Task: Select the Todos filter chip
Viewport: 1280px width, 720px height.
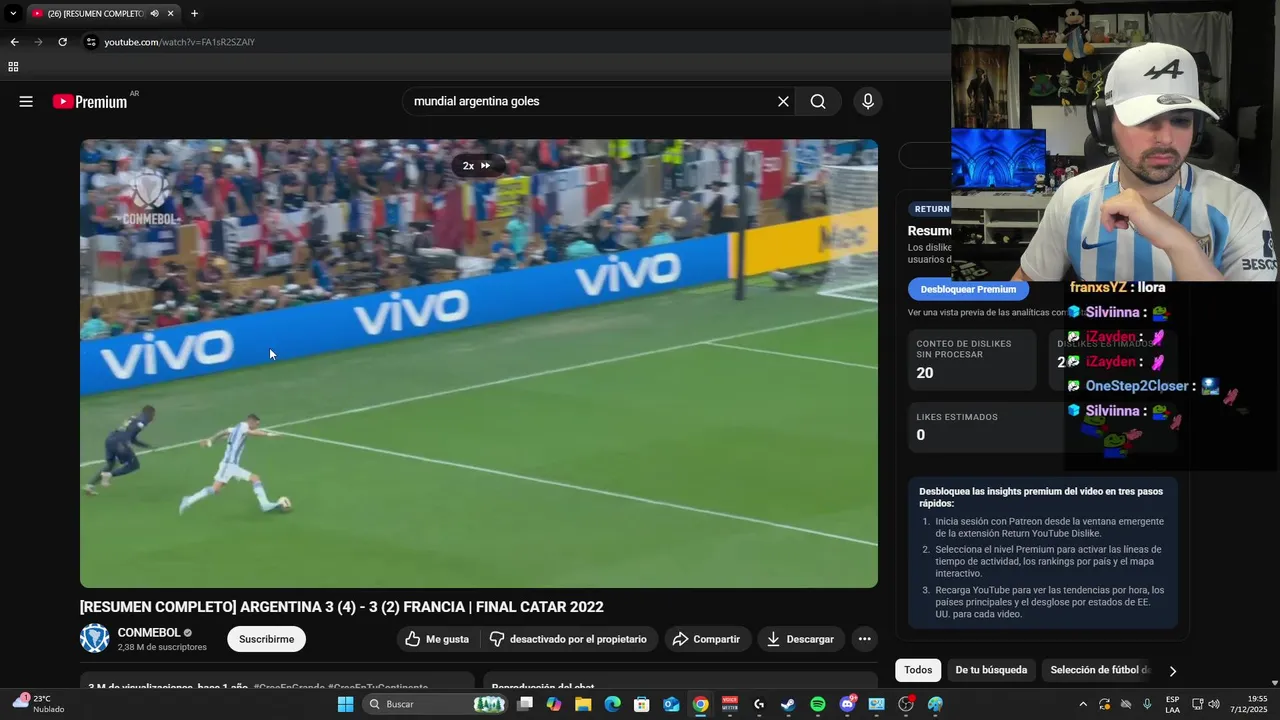Action: click(918, 670)
